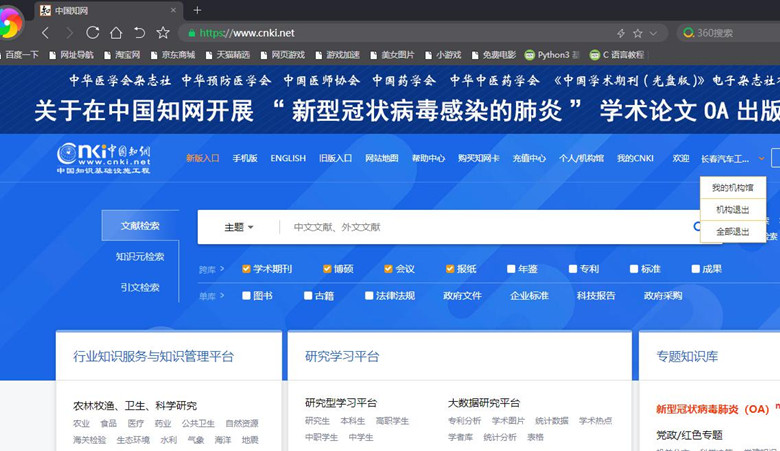Open the C 语言教程 bookmark
This screenshot has width=780, height=451.
(617, 55)
